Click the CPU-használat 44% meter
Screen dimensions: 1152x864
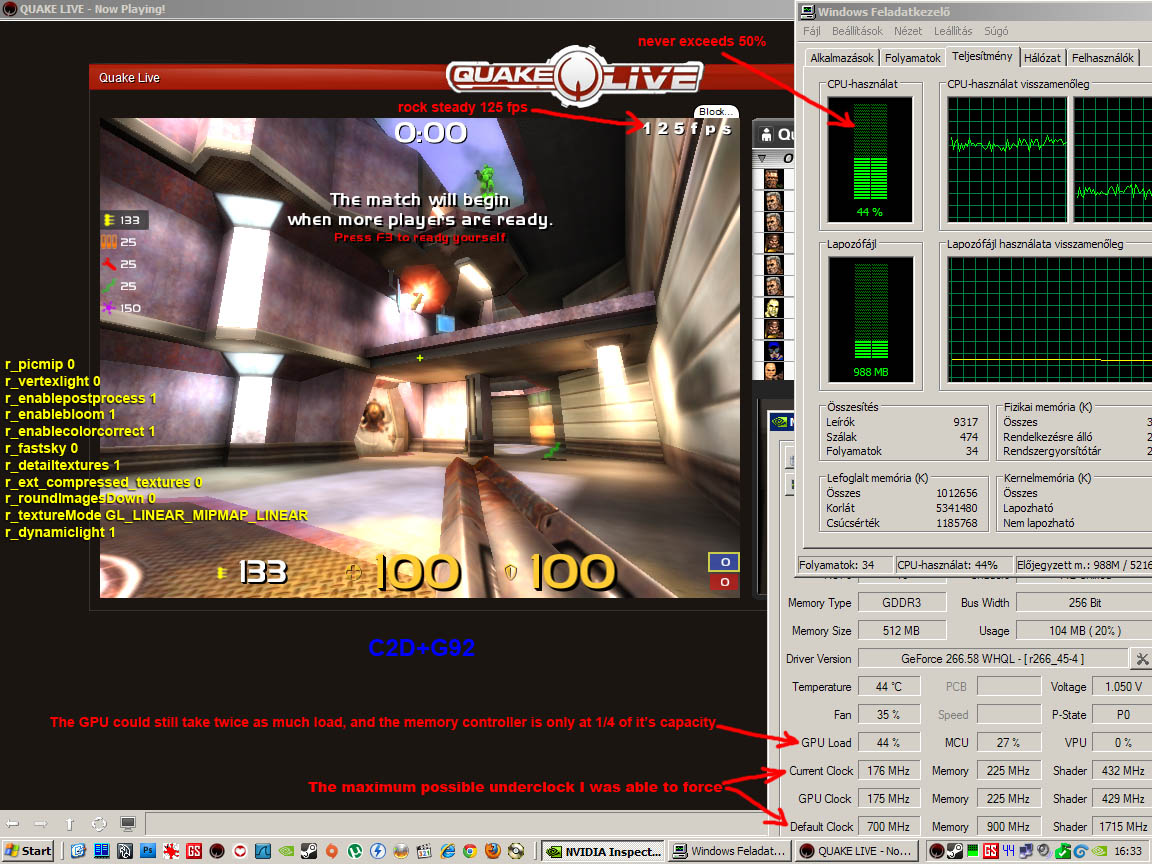click(x=870, y=159)
